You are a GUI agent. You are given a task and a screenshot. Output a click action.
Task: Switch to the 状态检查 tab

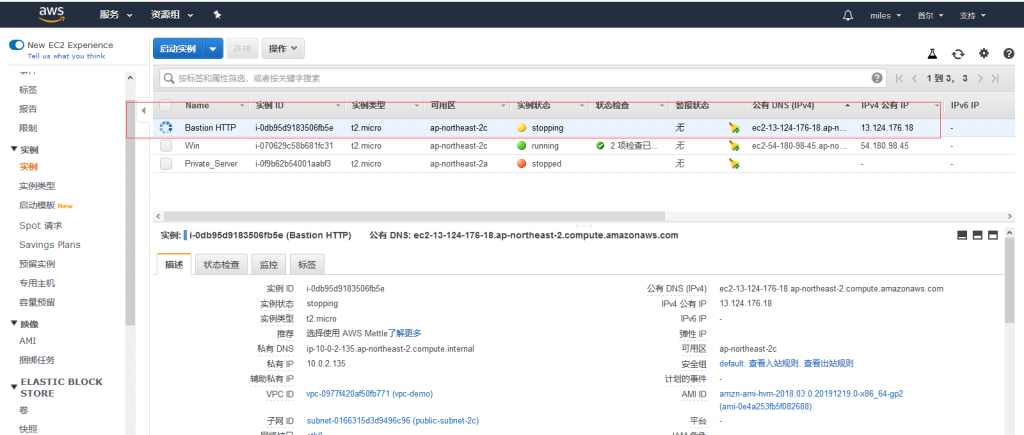pyautogui.click(x=221, y=265)
